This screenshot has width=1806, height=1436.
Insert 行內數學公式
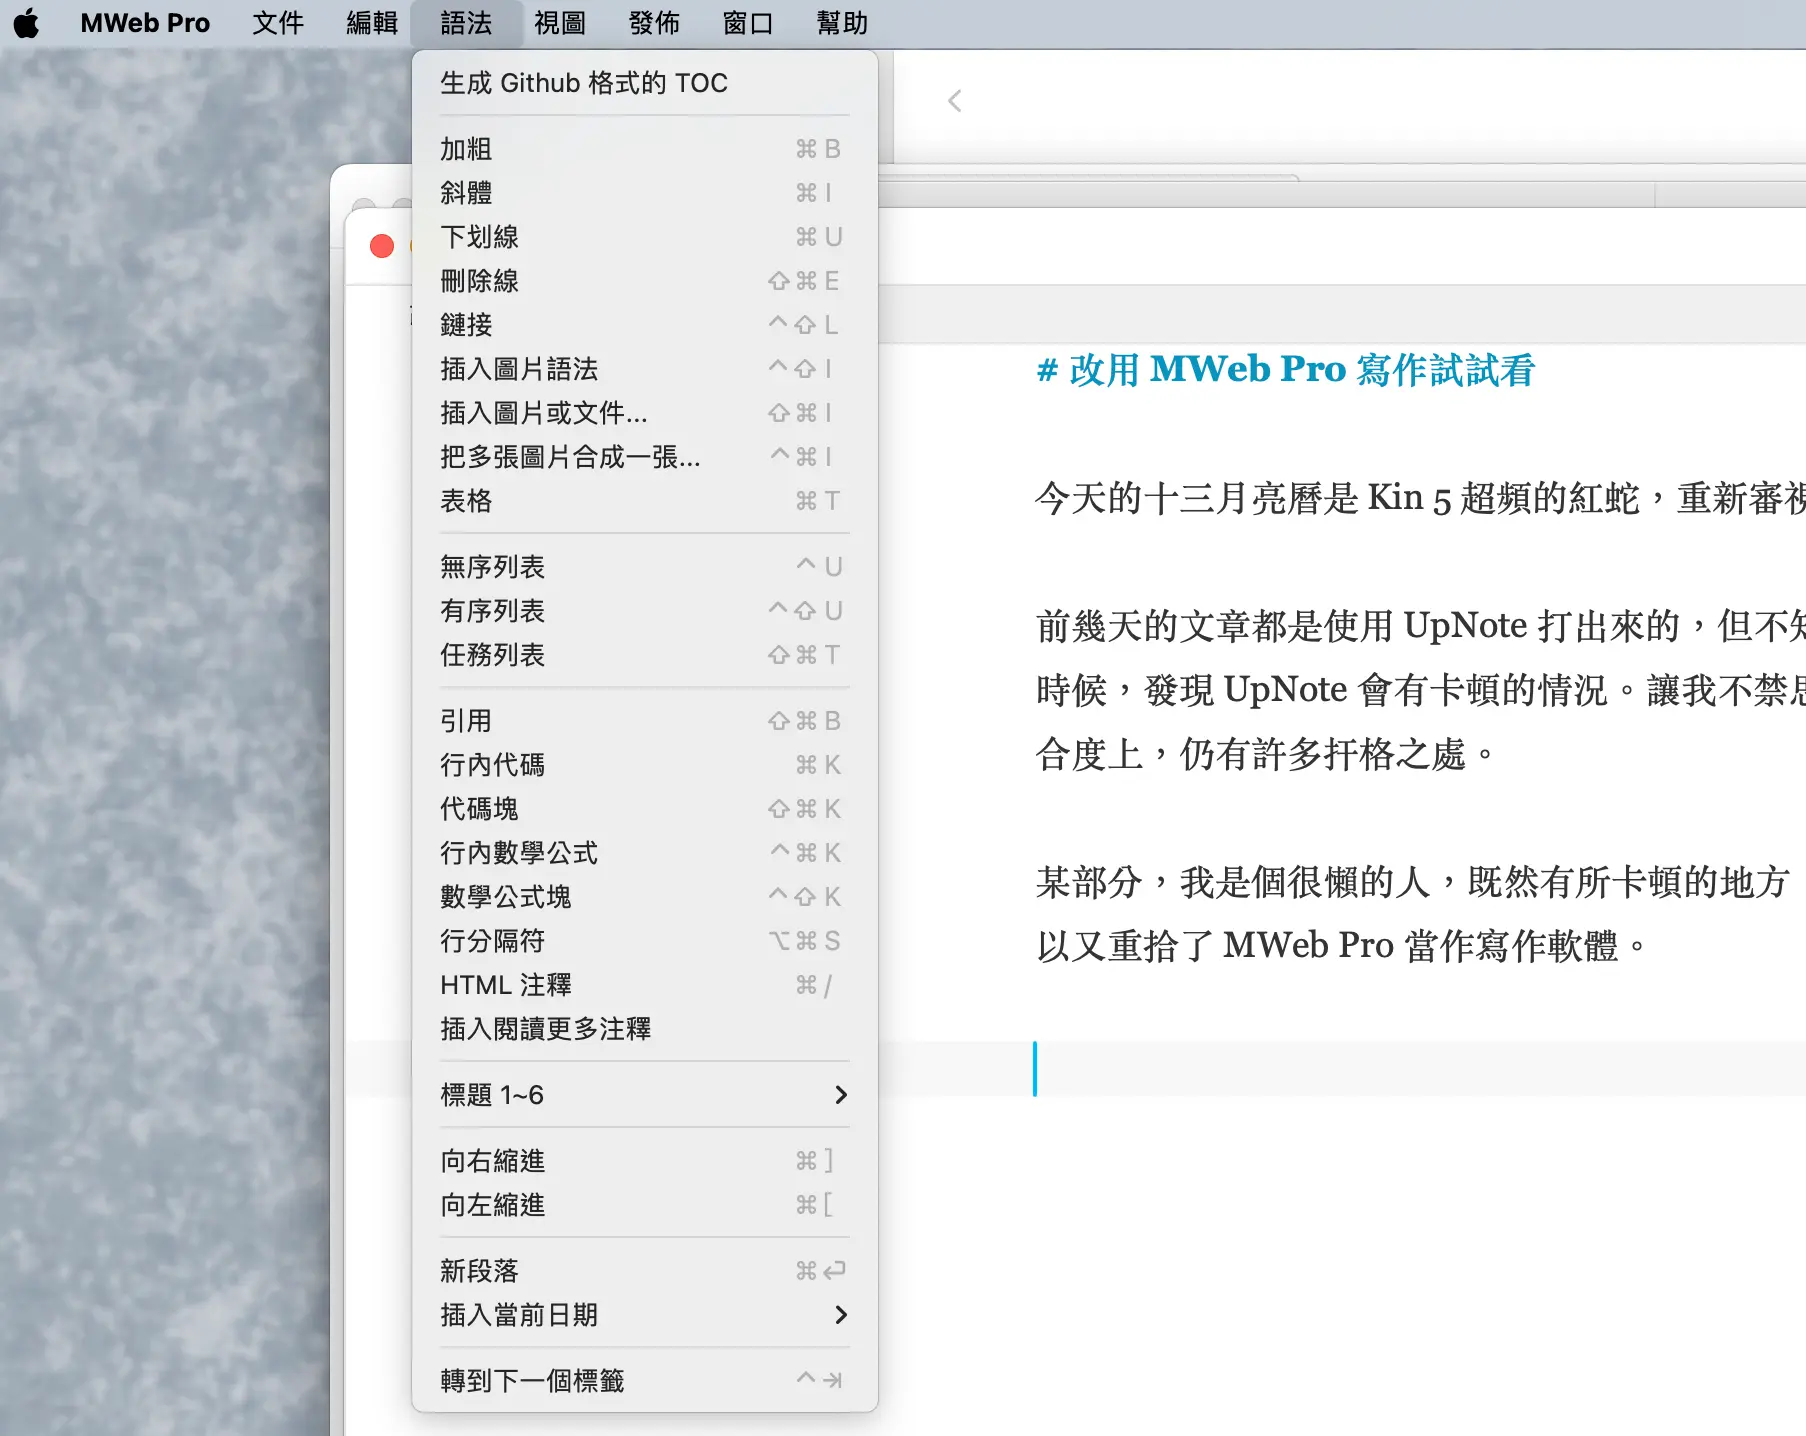click(645, 853)
